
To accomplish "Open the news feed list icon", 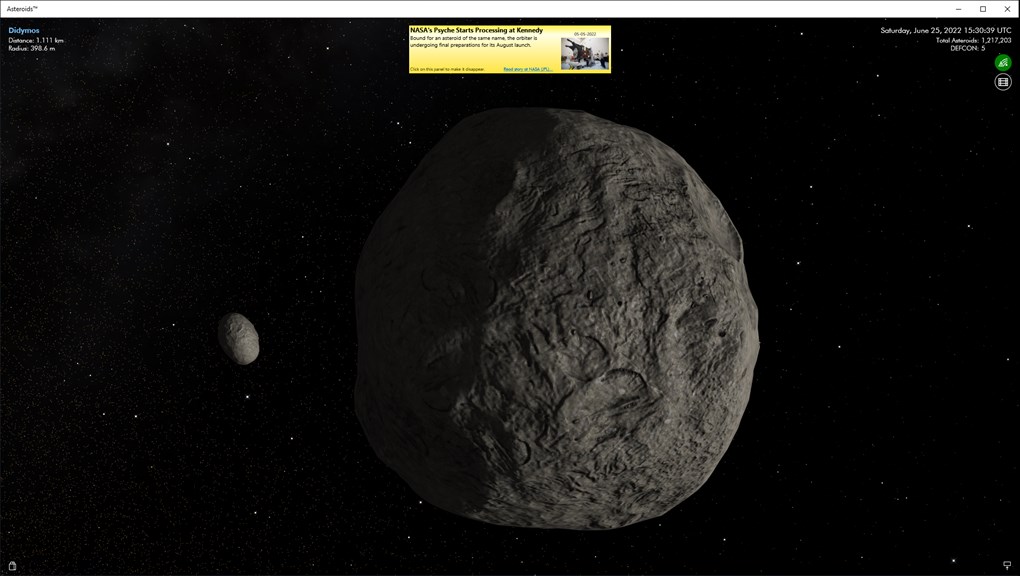I will pyautogui.click(x=1002, y=82).
